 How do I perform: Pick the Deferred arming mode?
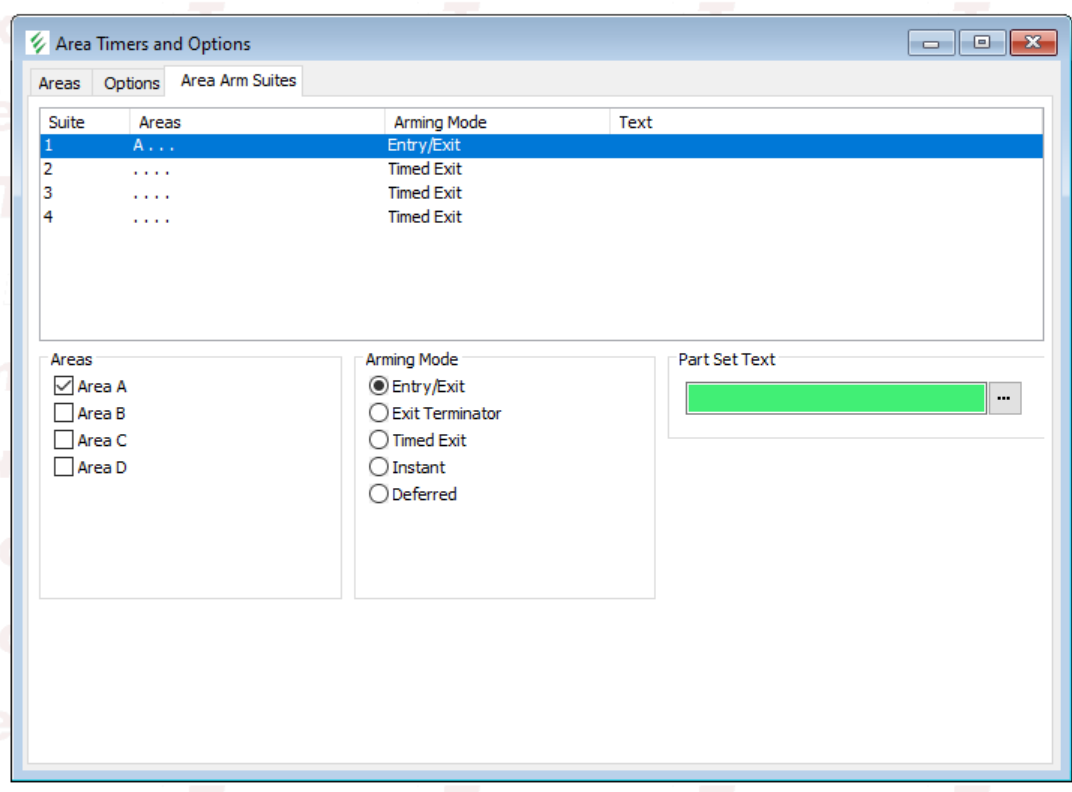pos(379,494)
